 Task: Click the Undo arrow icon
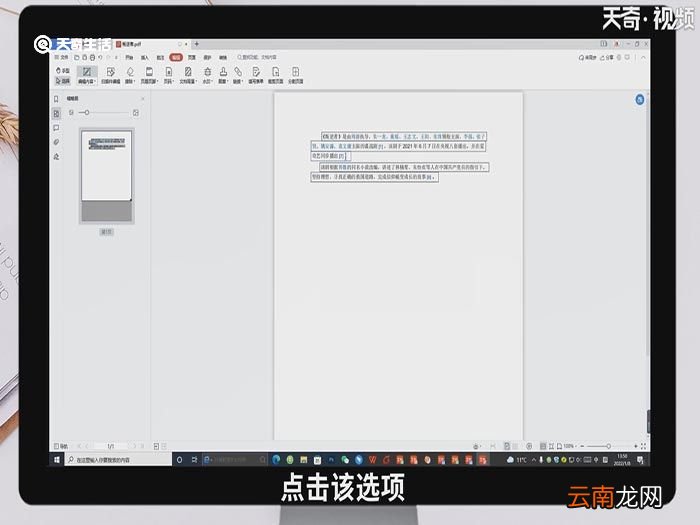click(100, 58)
